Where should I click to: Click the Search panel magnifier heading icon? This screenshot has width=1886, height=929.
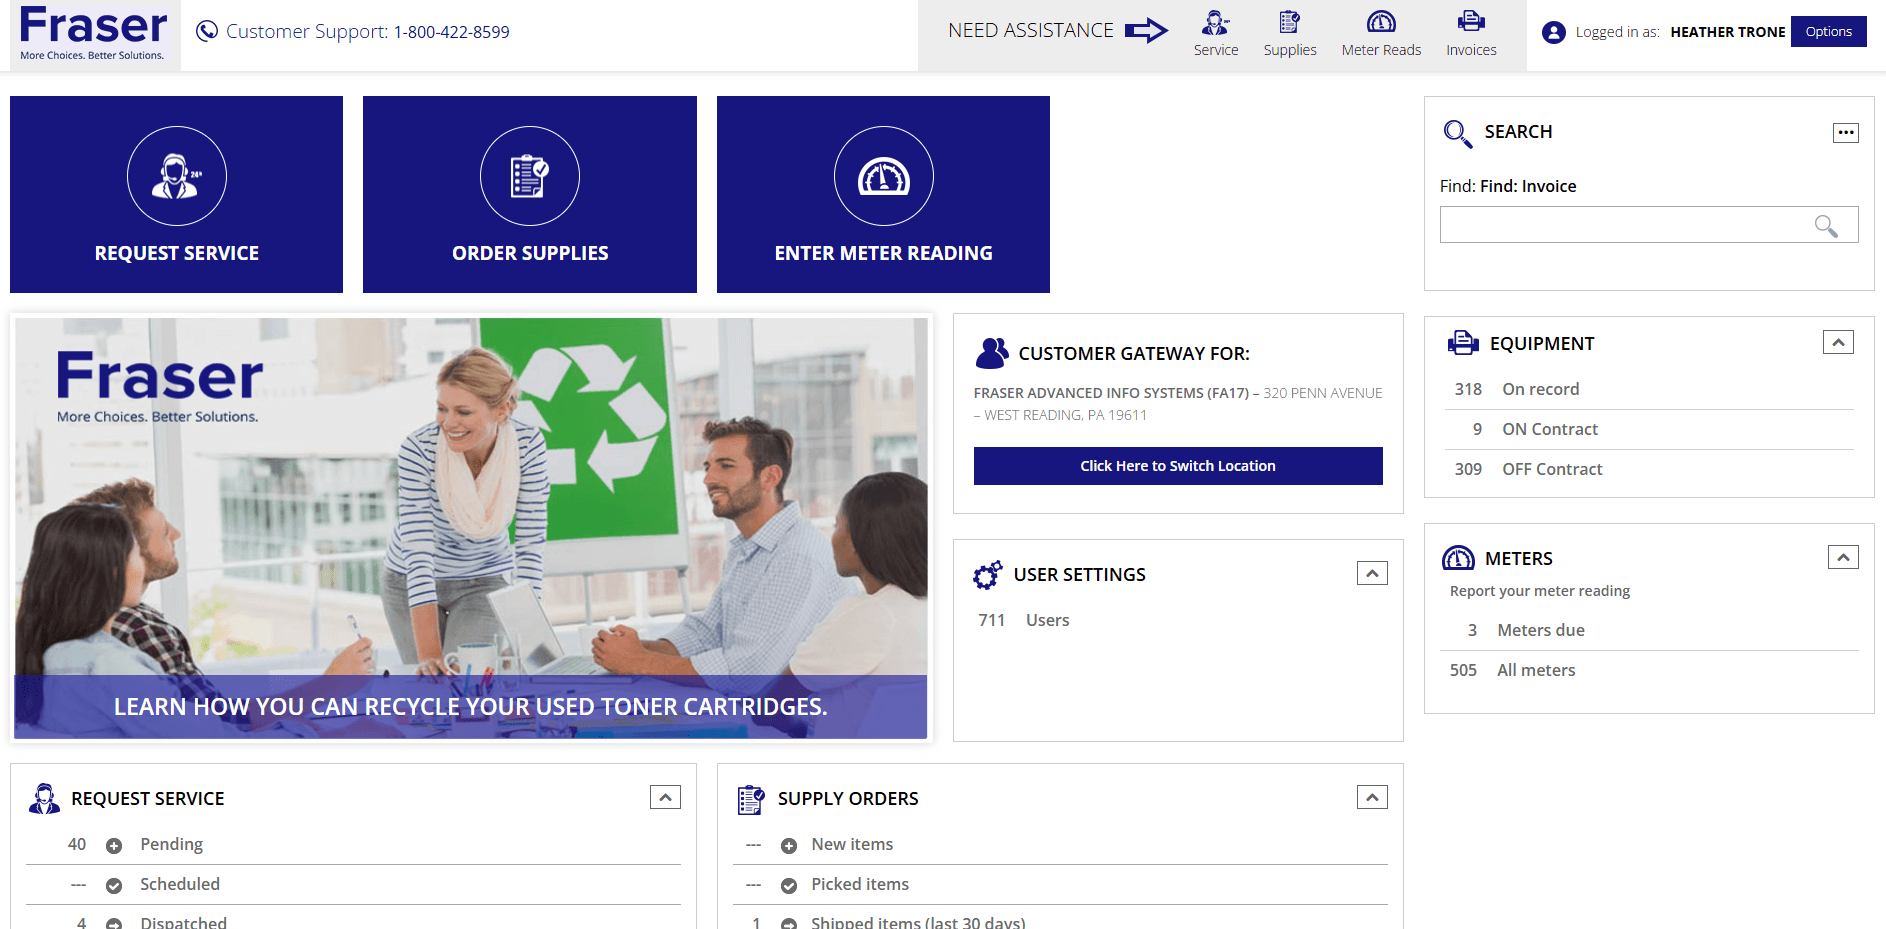click(1457, 133)
